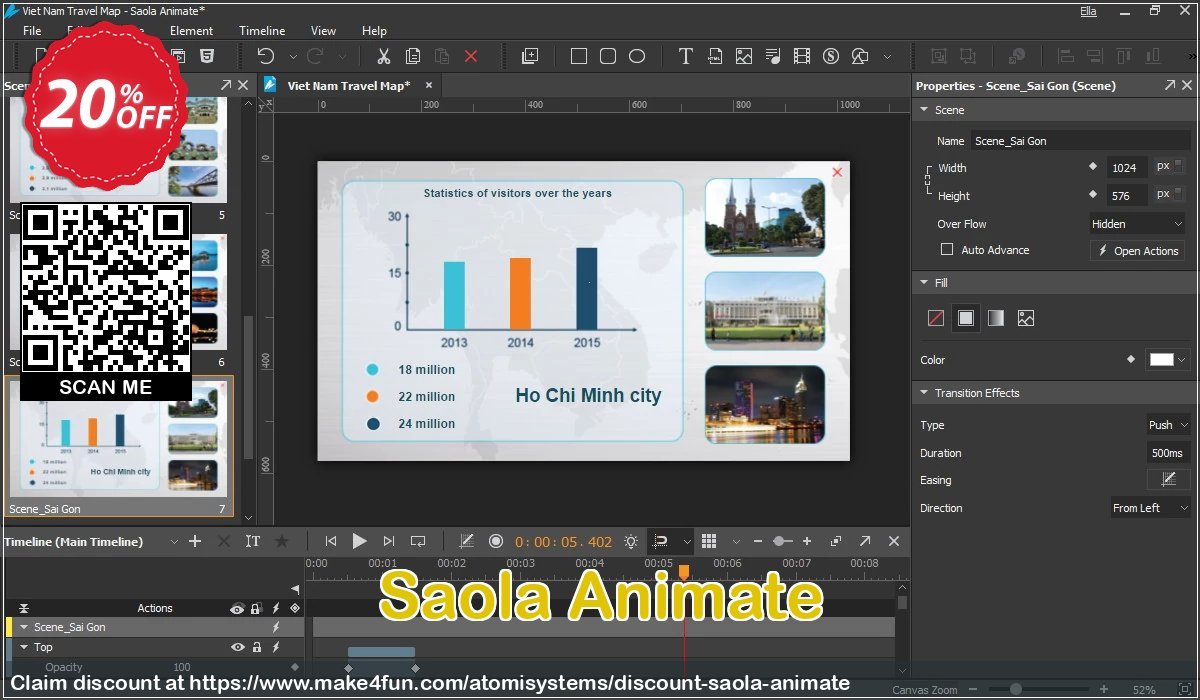Select the Text tool
Viewport: 1200px width, 700px height.
[685, 56]
